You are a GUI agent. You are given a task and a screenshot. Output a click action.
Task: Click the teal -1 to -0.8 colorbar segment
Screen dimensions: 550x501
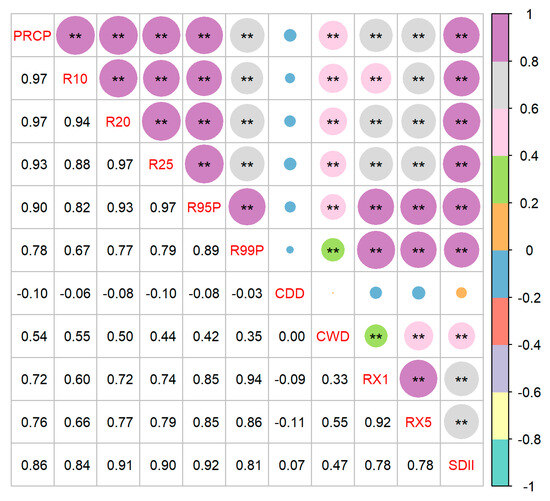(500, 462)
